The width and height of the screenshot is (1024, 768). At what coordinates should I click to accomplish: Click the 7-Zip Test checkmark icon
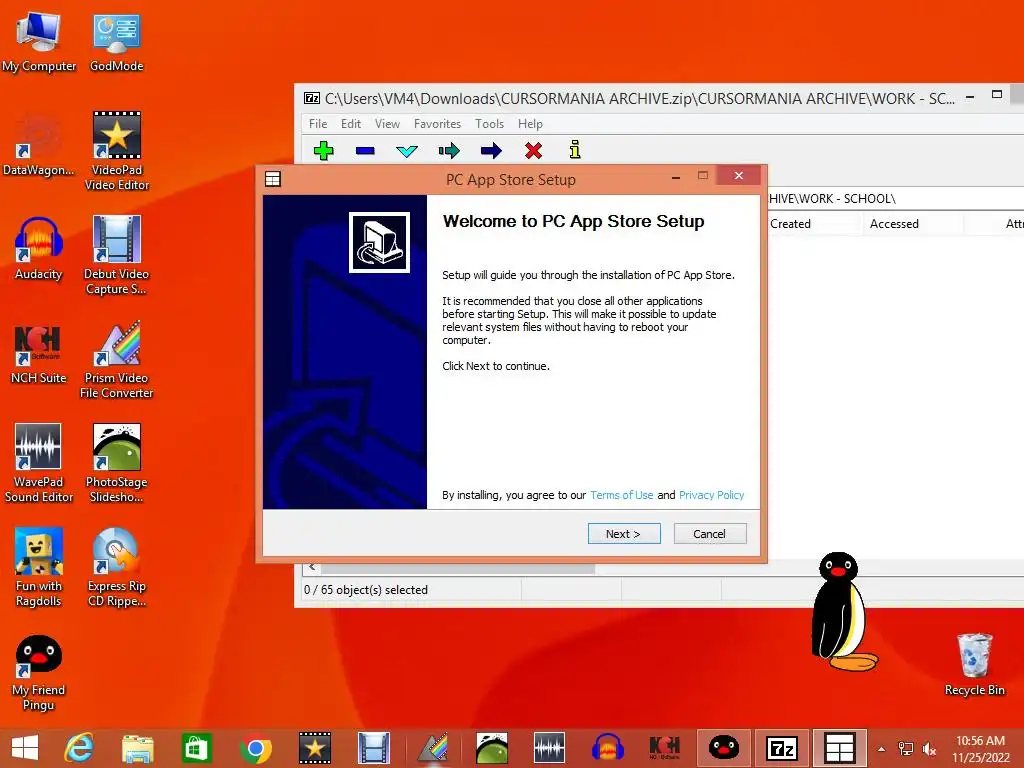pyautogui.click(x=407, y=152)
